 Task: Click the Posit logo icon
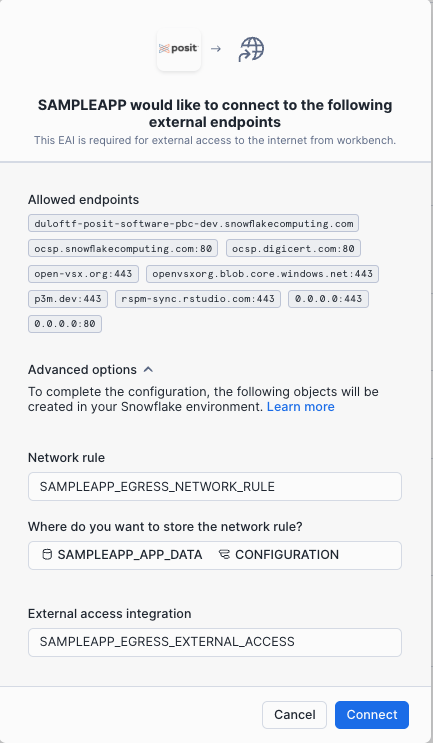[179, 49]
